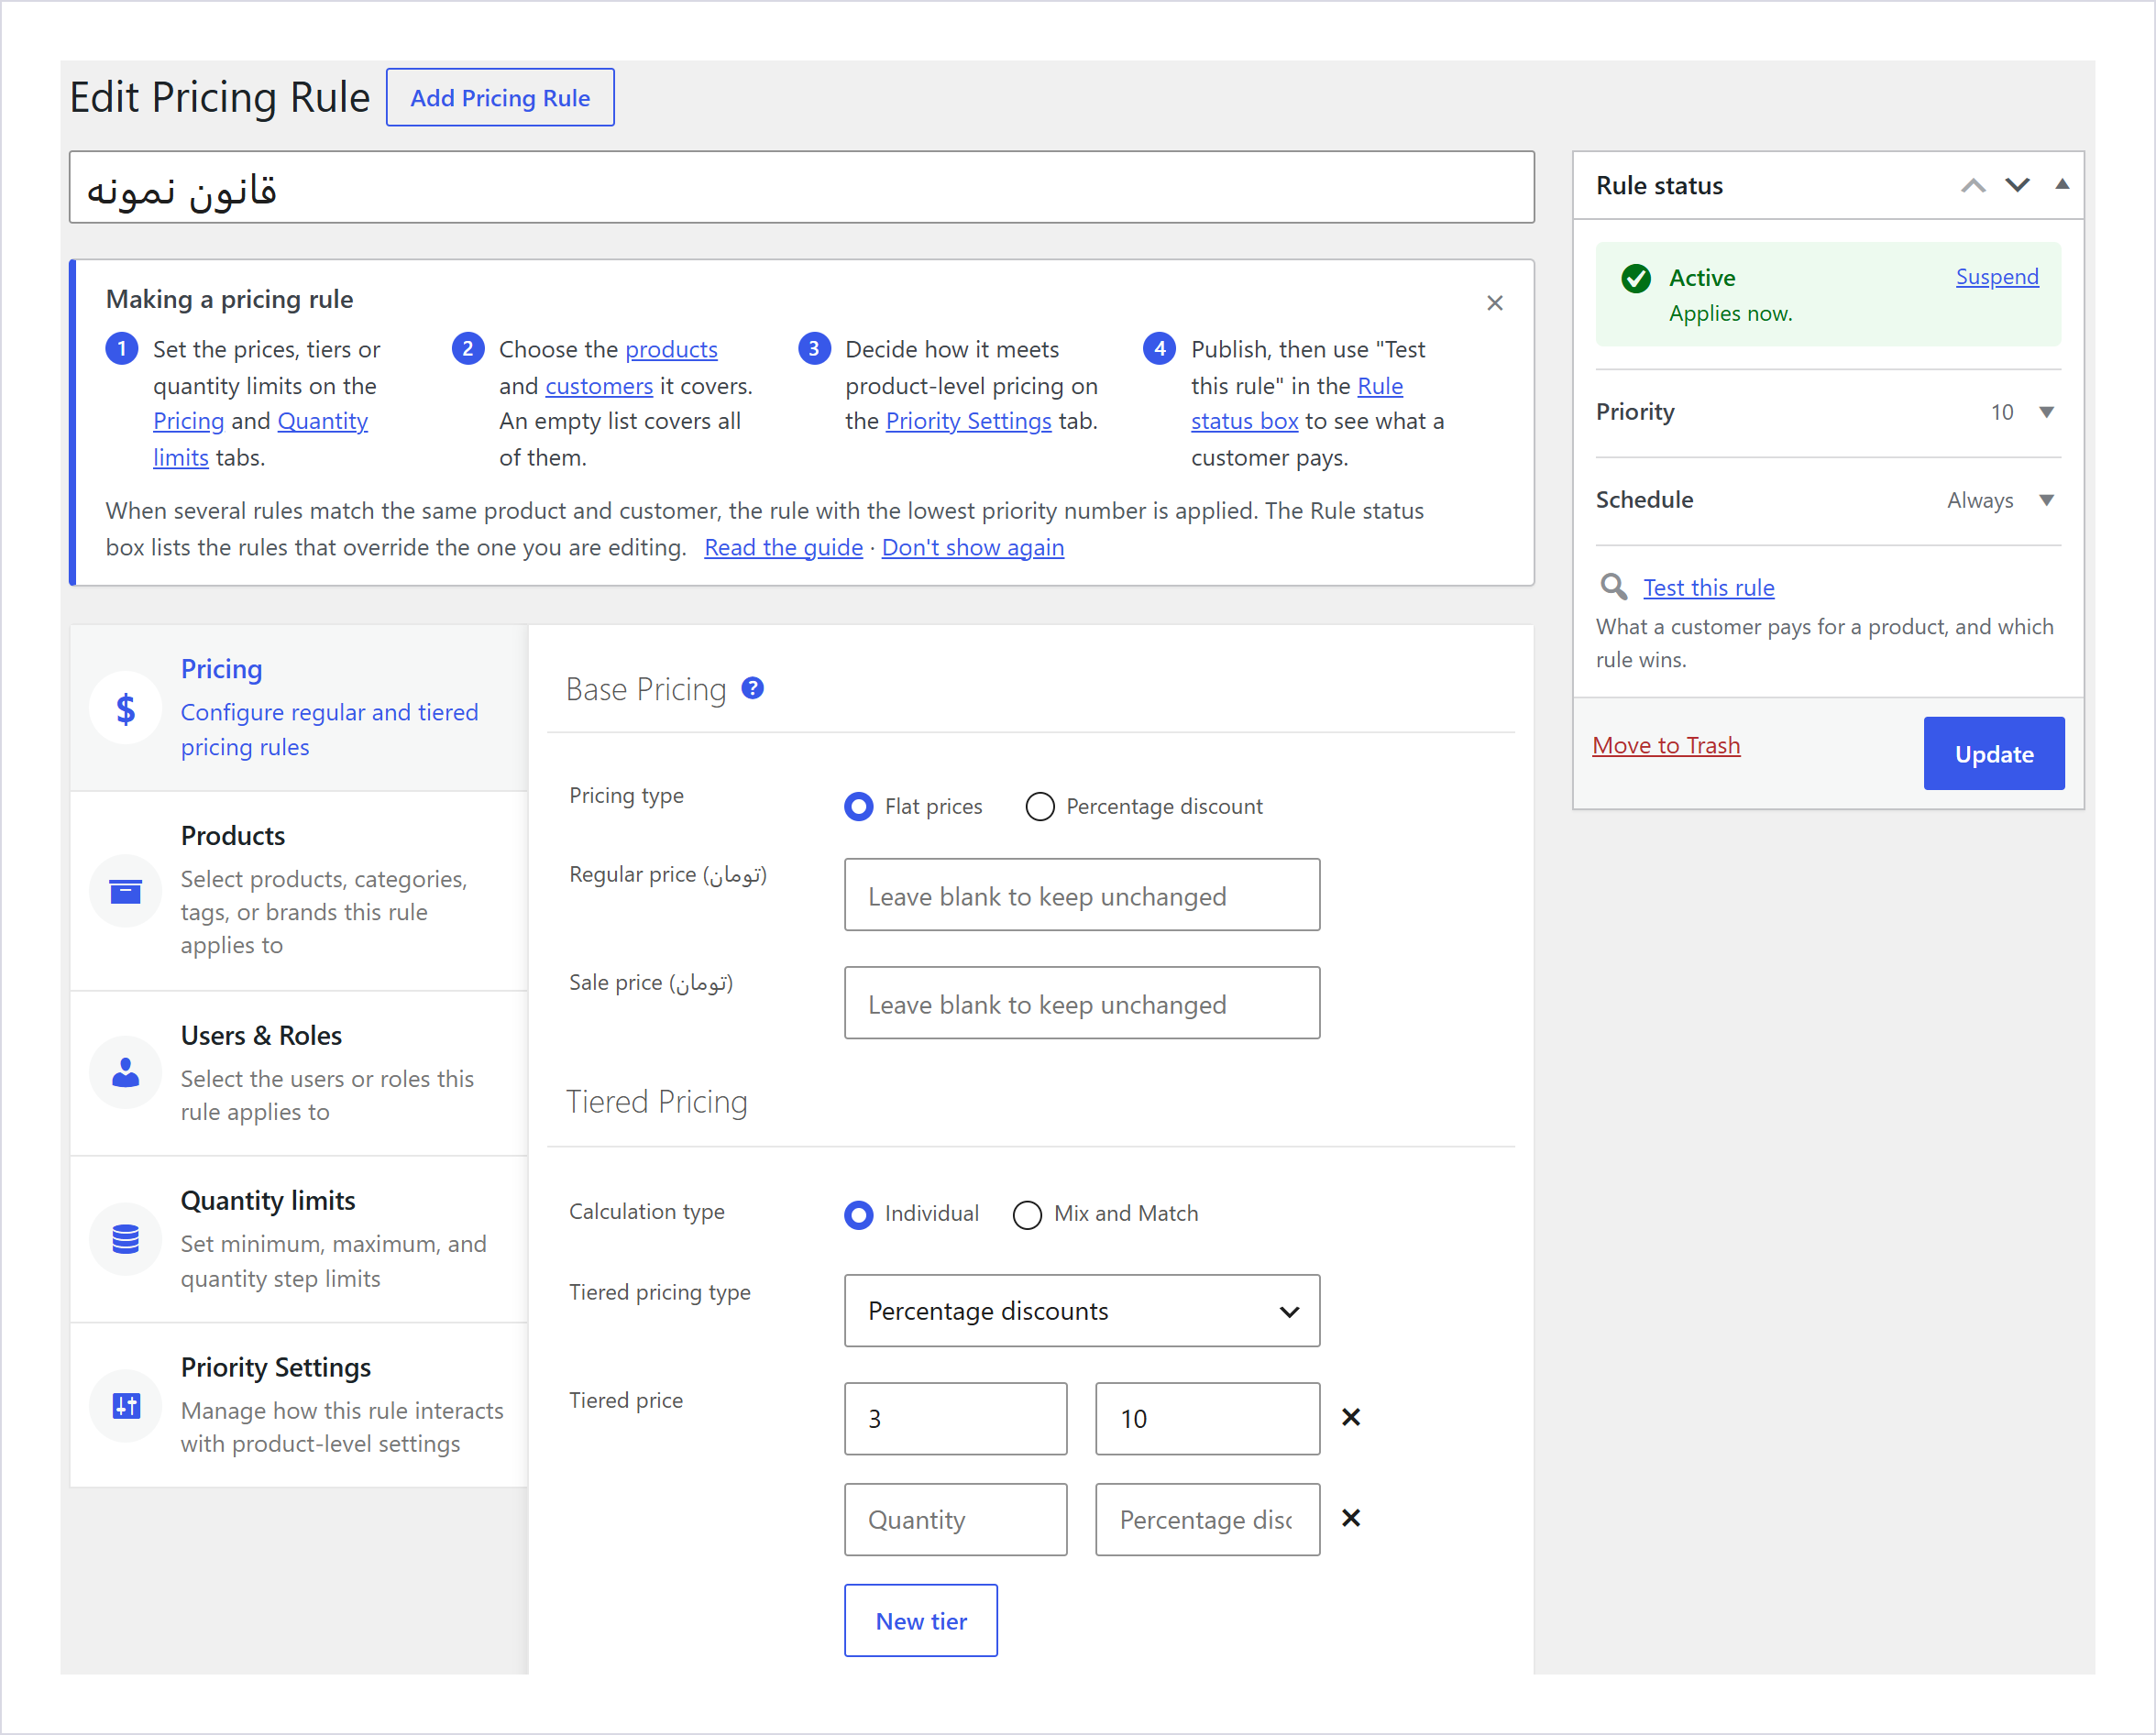Viewport: 2156px width, 1735px height.
Task: Remove the empty Quantity tier row
Action: point(1351,1518)
